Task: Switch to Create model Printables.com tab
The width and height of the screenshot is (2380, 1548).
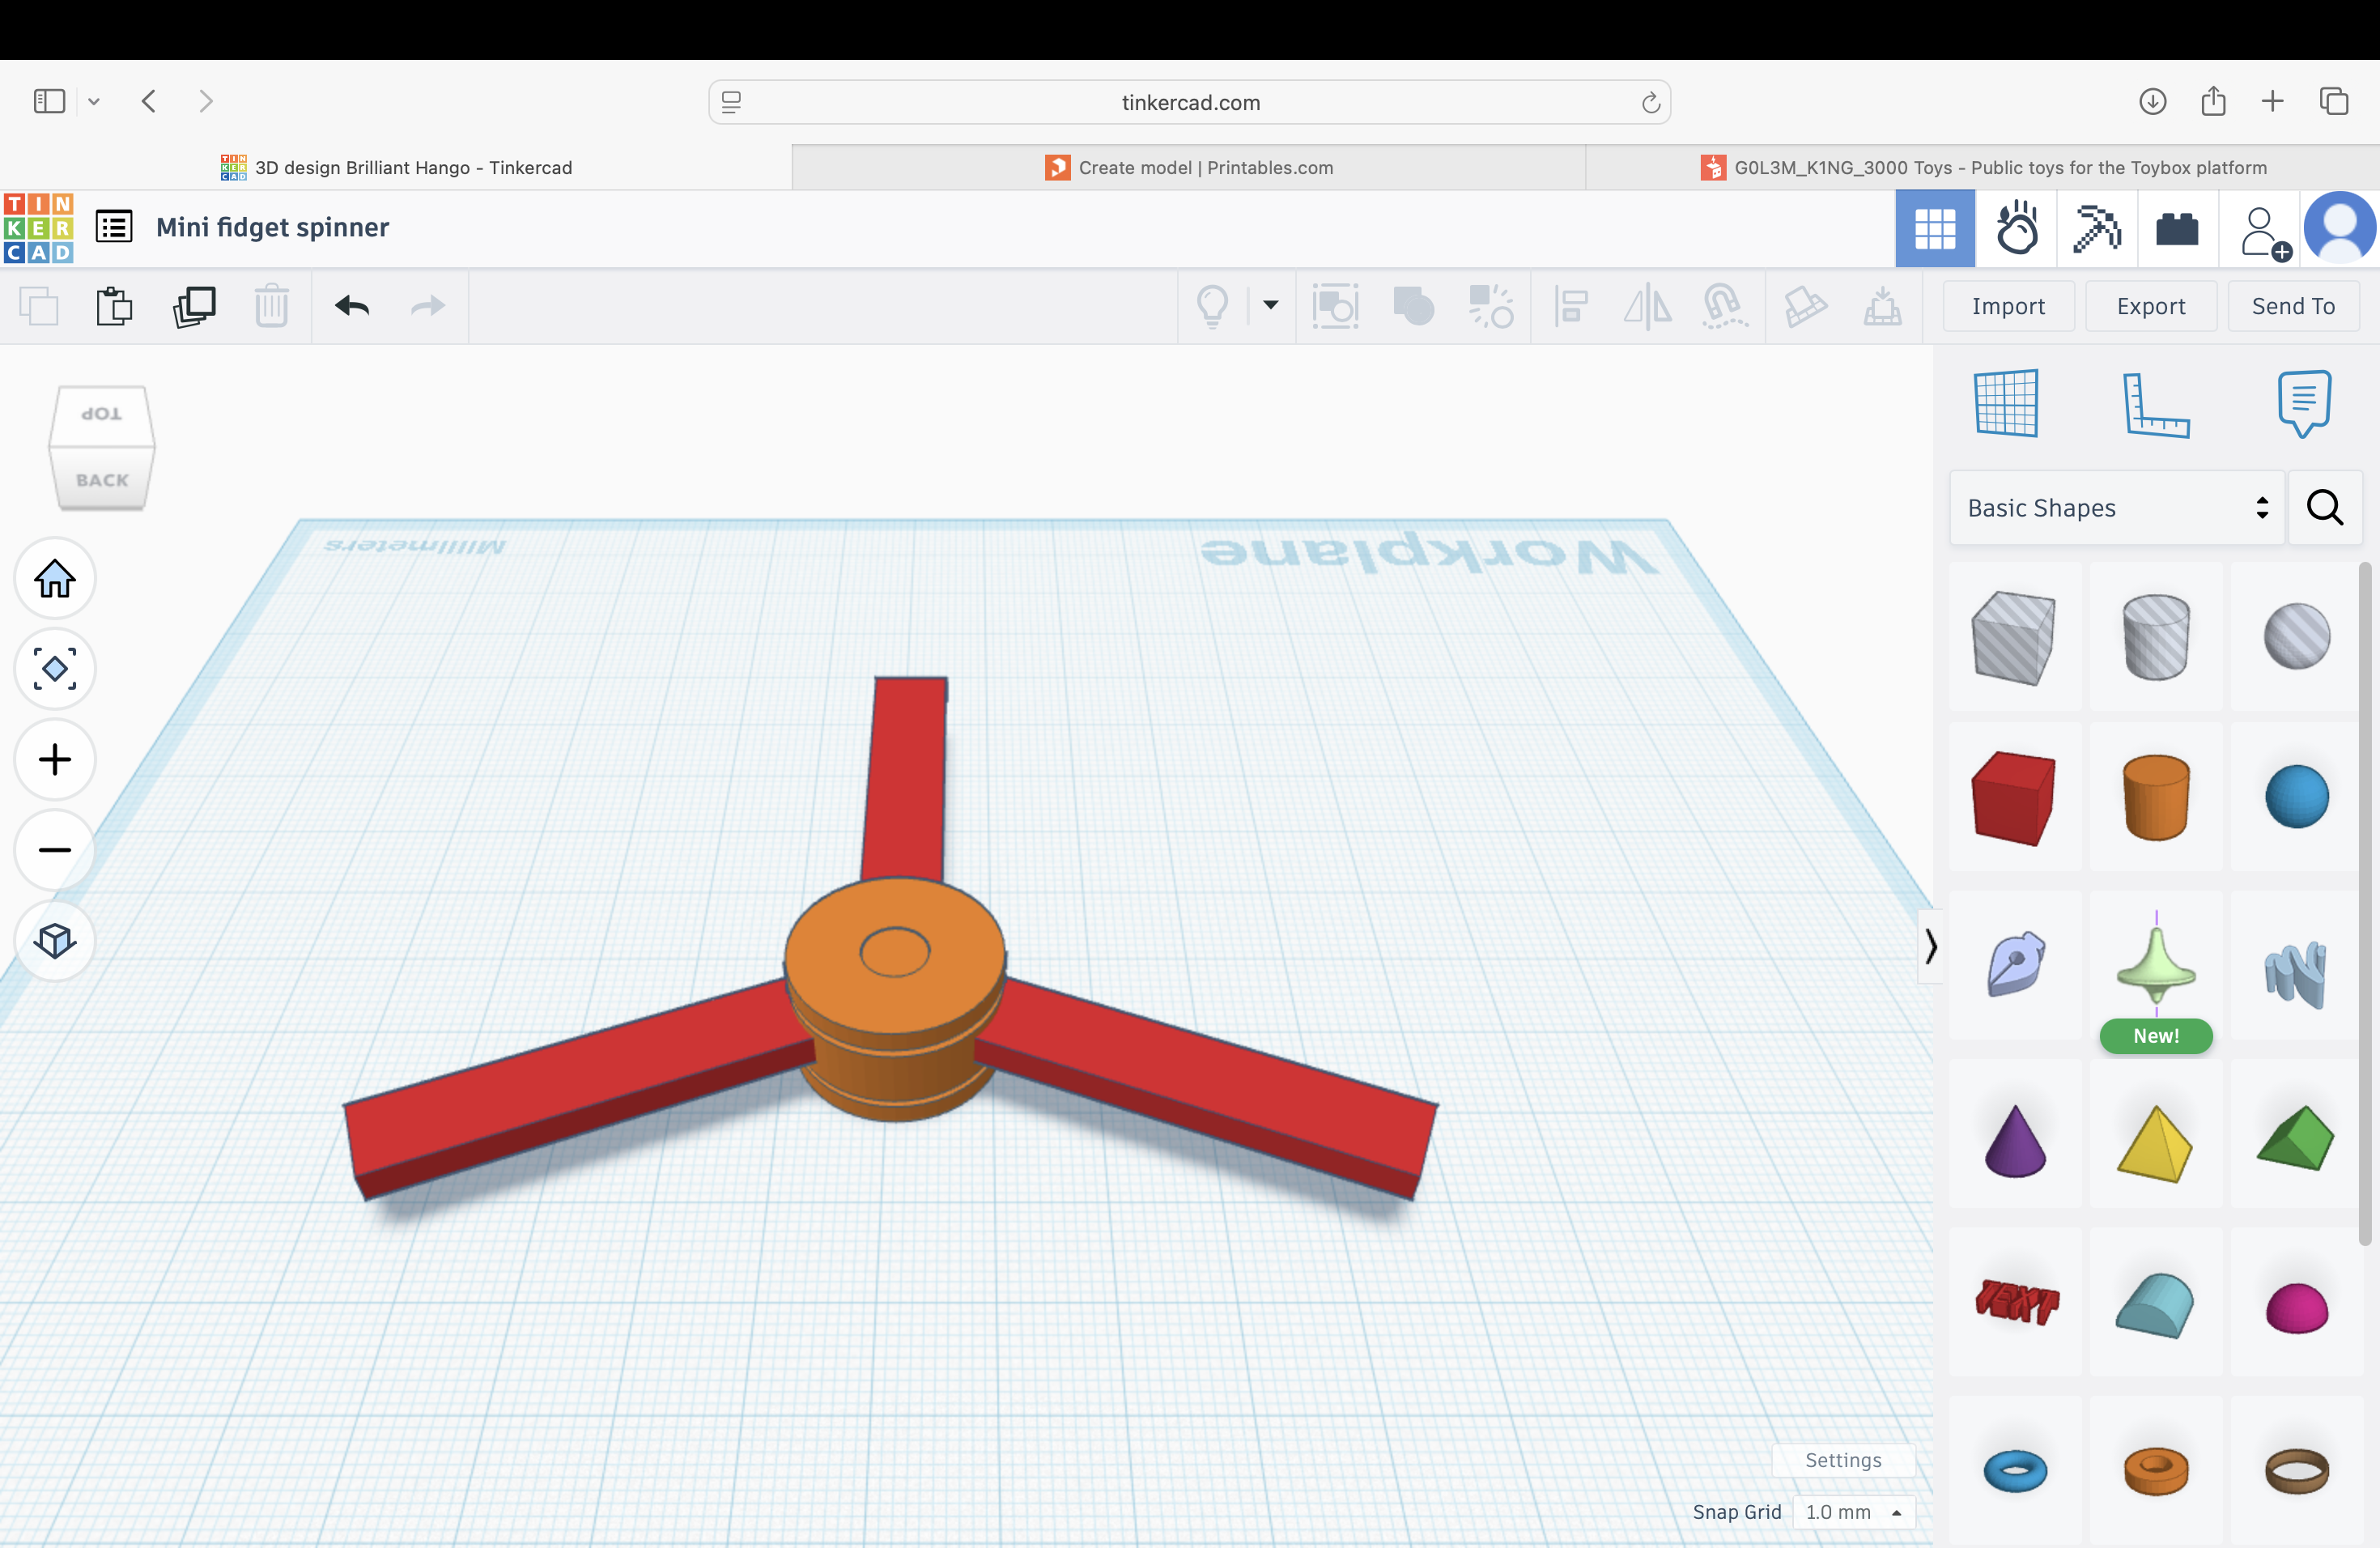Action: 1189,167
